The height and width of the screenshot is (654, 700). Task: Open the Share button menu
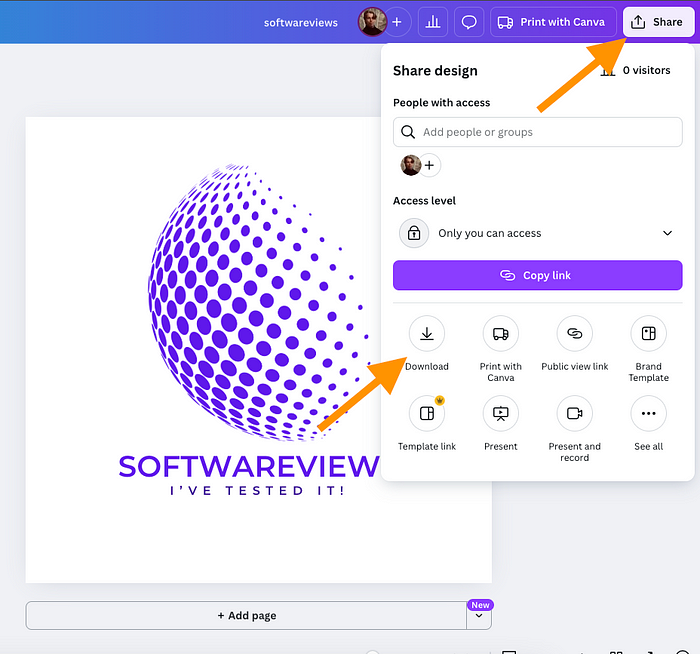point(658,22)
